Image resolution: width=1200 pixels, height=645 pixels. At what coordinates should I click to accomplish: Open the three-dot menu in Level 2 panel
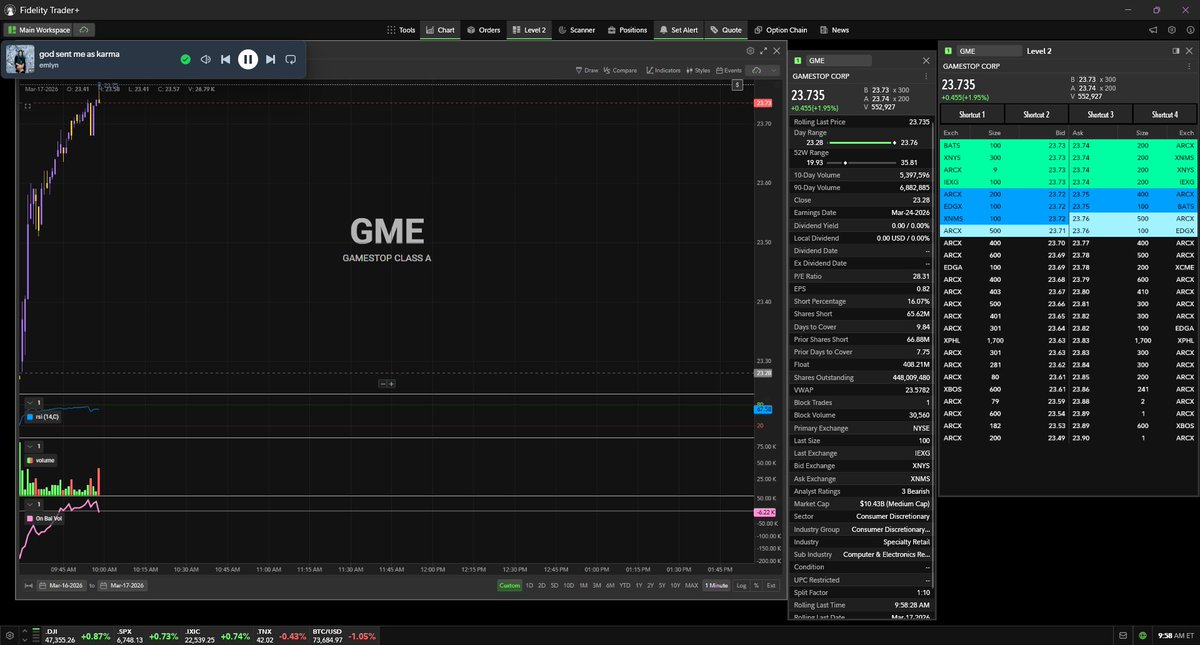tap(1190, 68)
